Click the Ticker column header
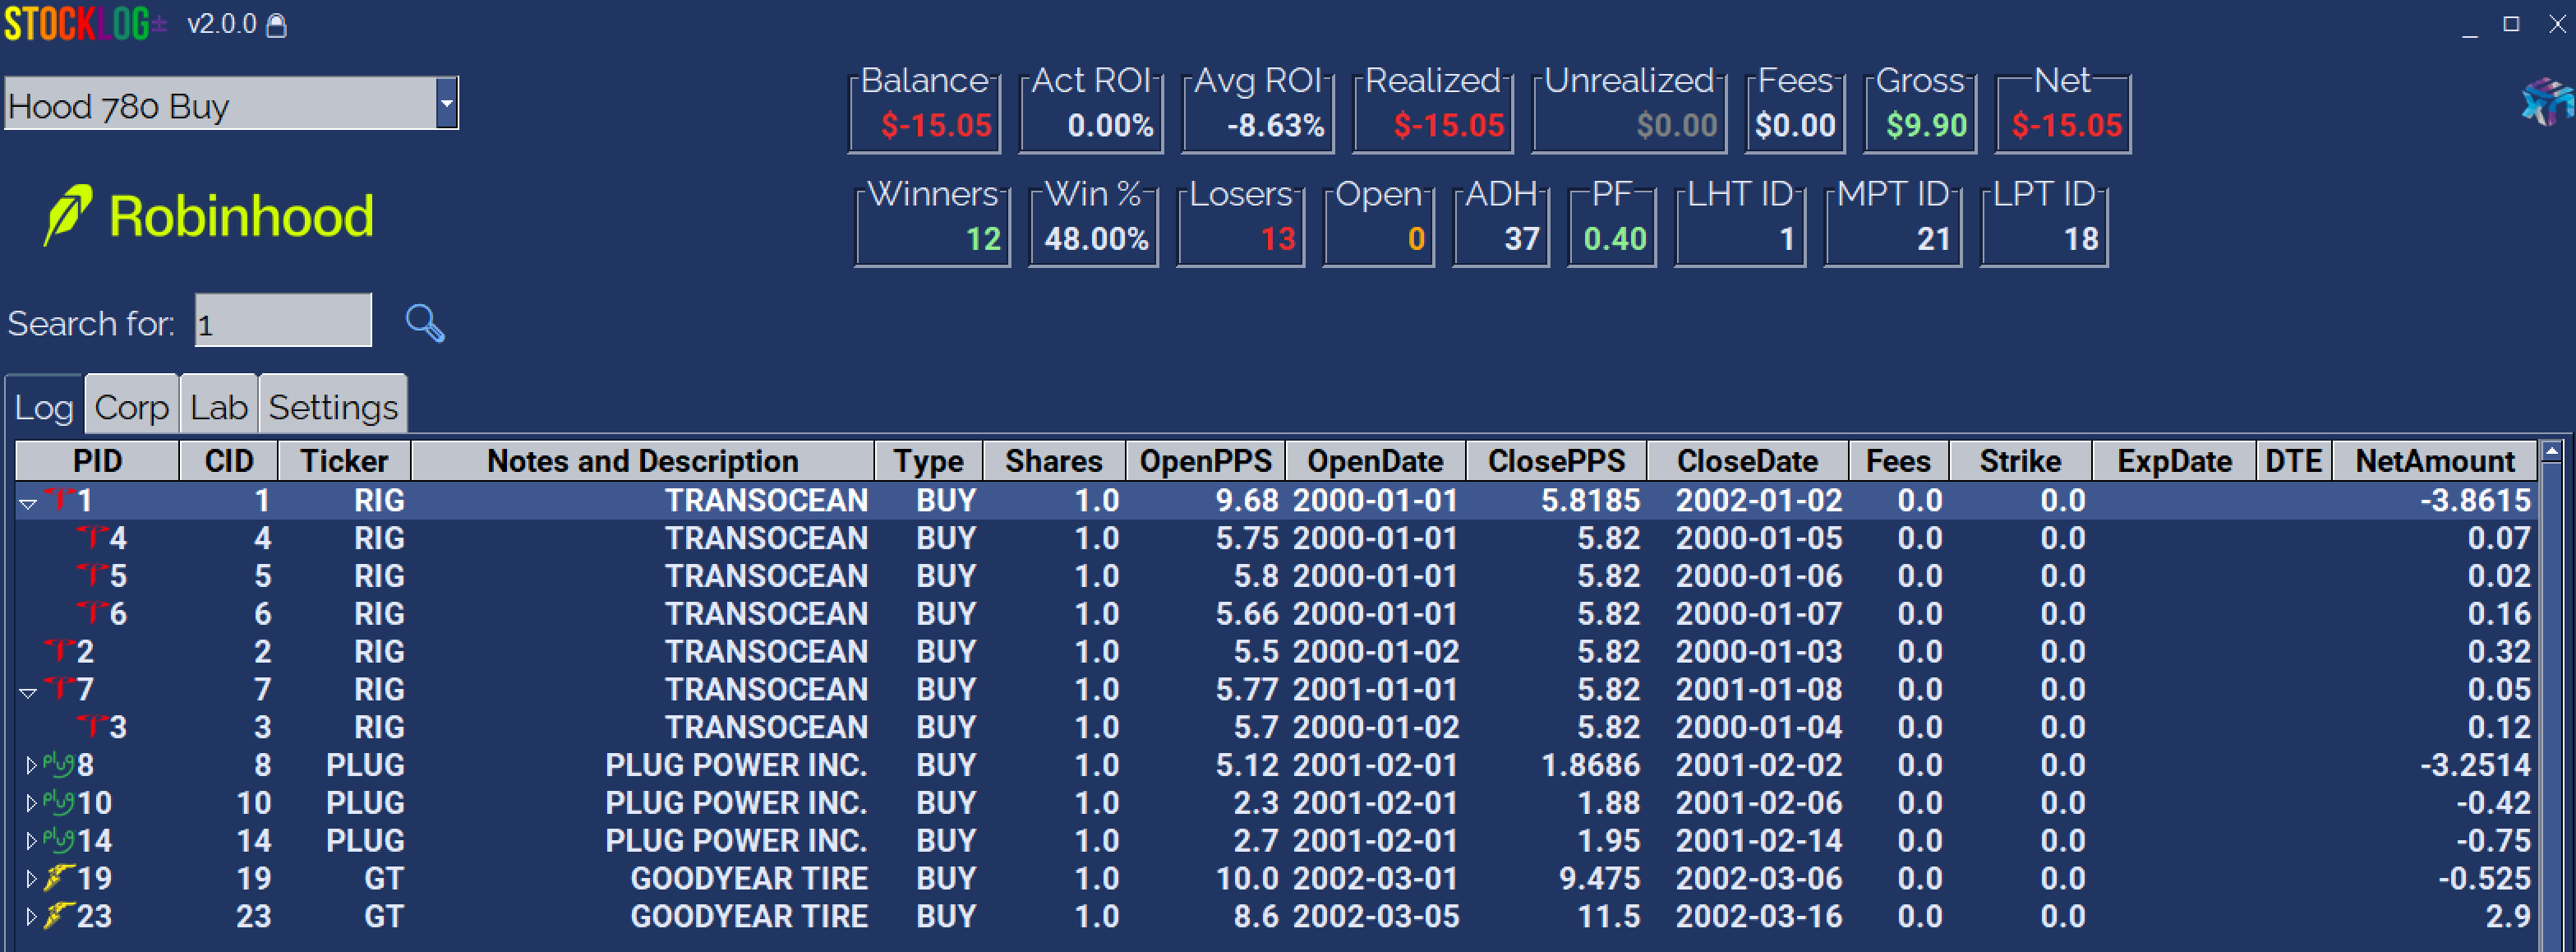The height and width of the screenshot is (952, 2576). click(343, 461)
